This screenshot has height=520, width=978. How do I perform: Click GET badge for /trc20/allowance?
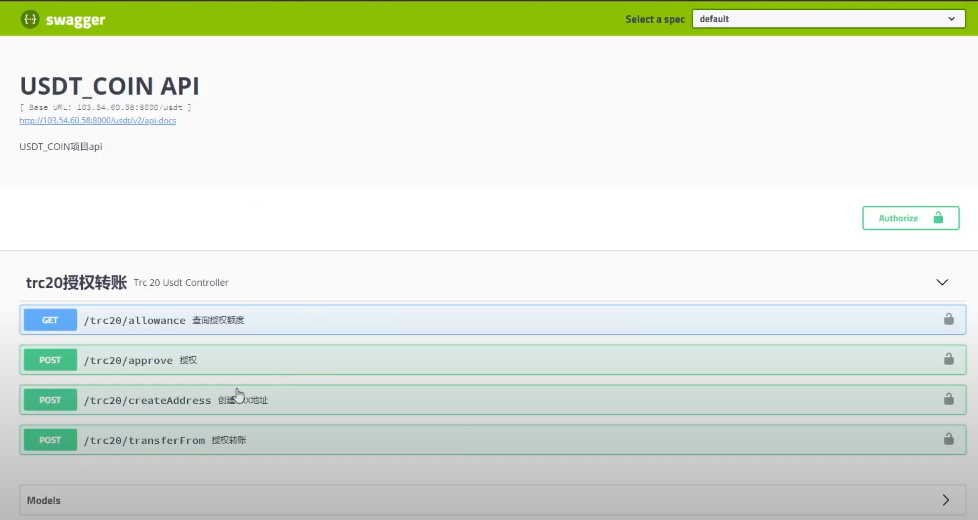(x=50, y=320)
